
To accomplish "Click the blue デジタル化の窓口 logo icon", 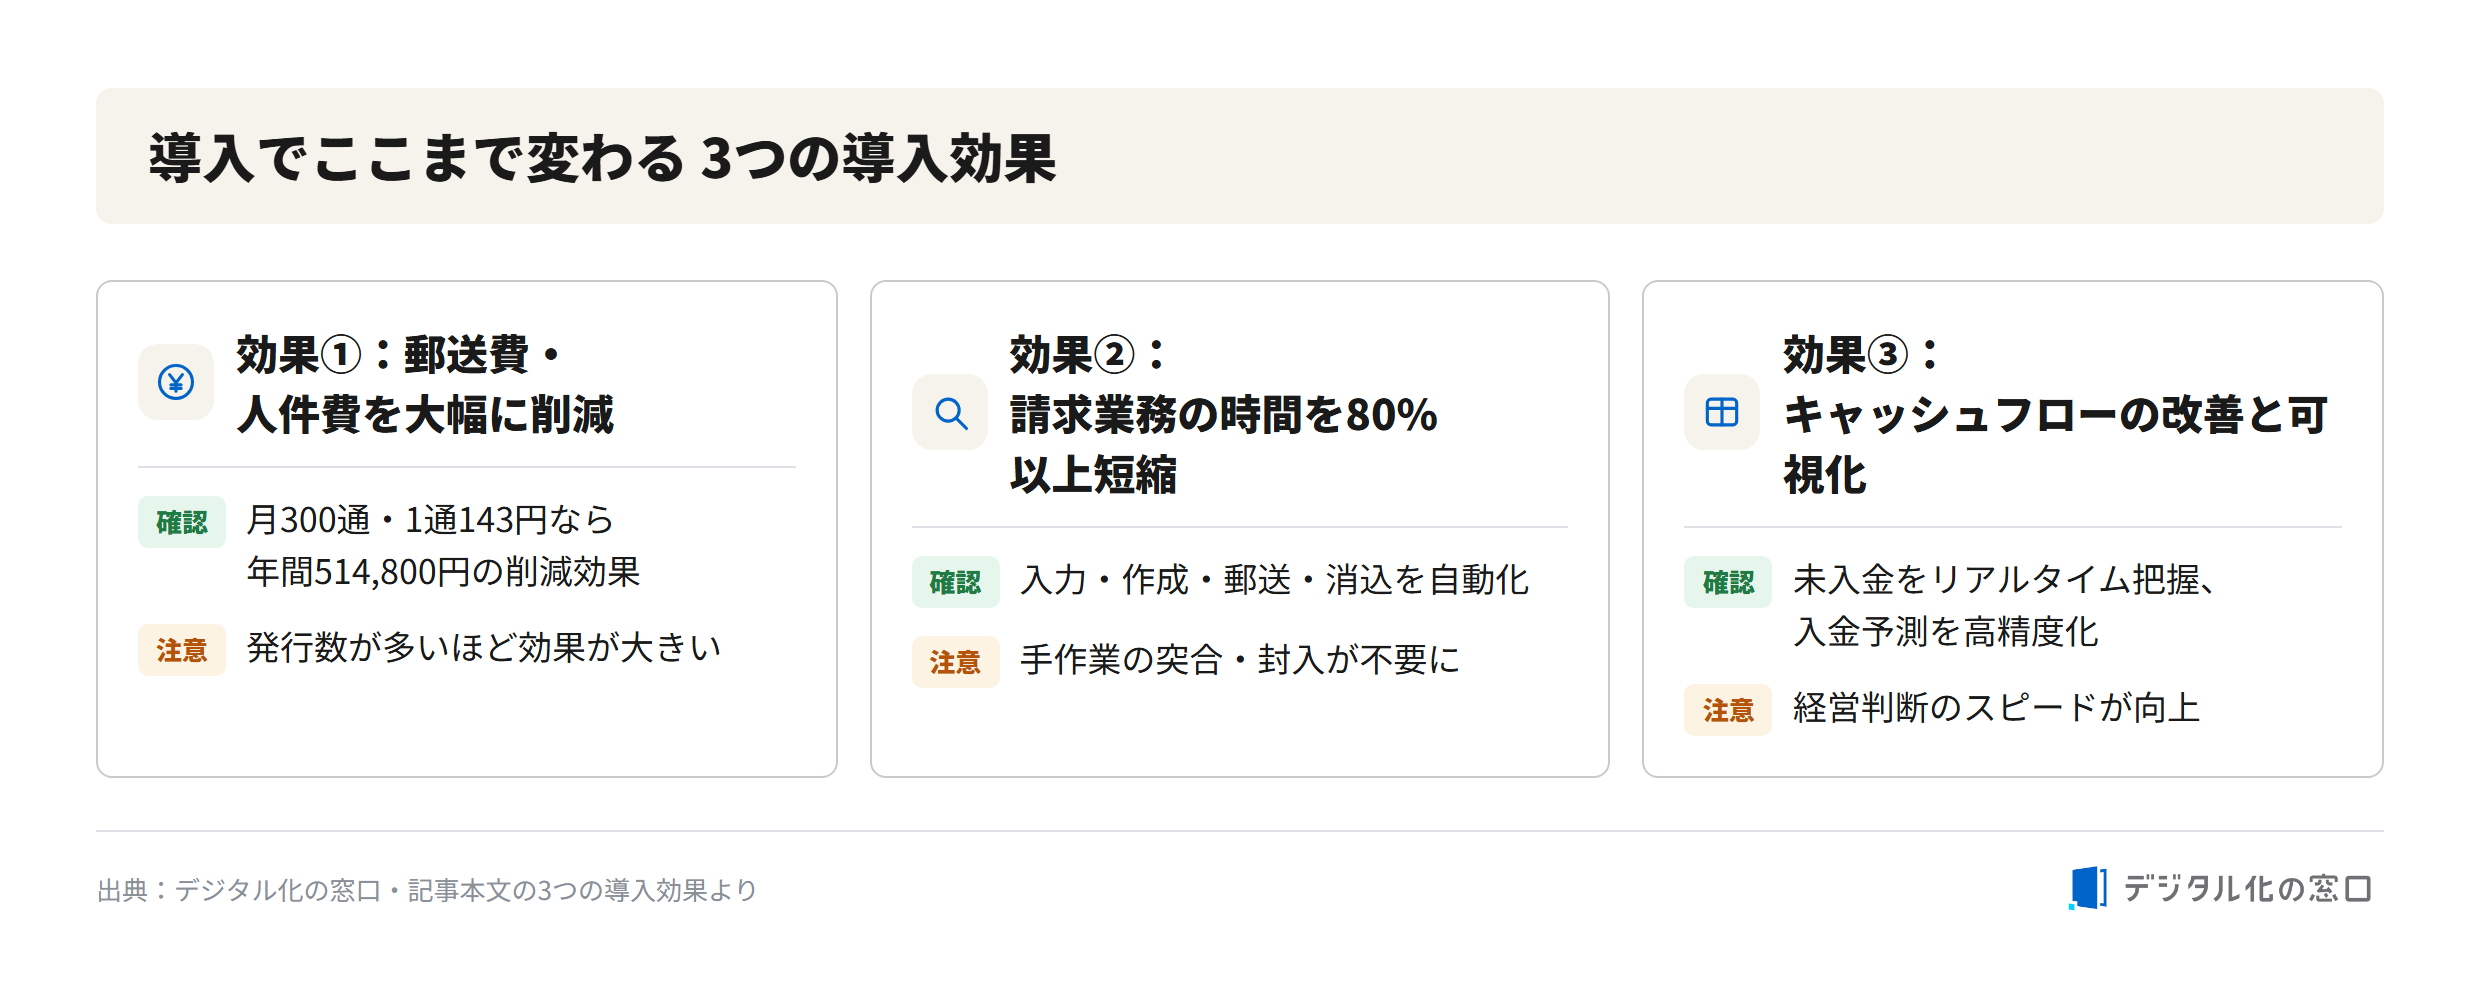I will [2088, 888].
